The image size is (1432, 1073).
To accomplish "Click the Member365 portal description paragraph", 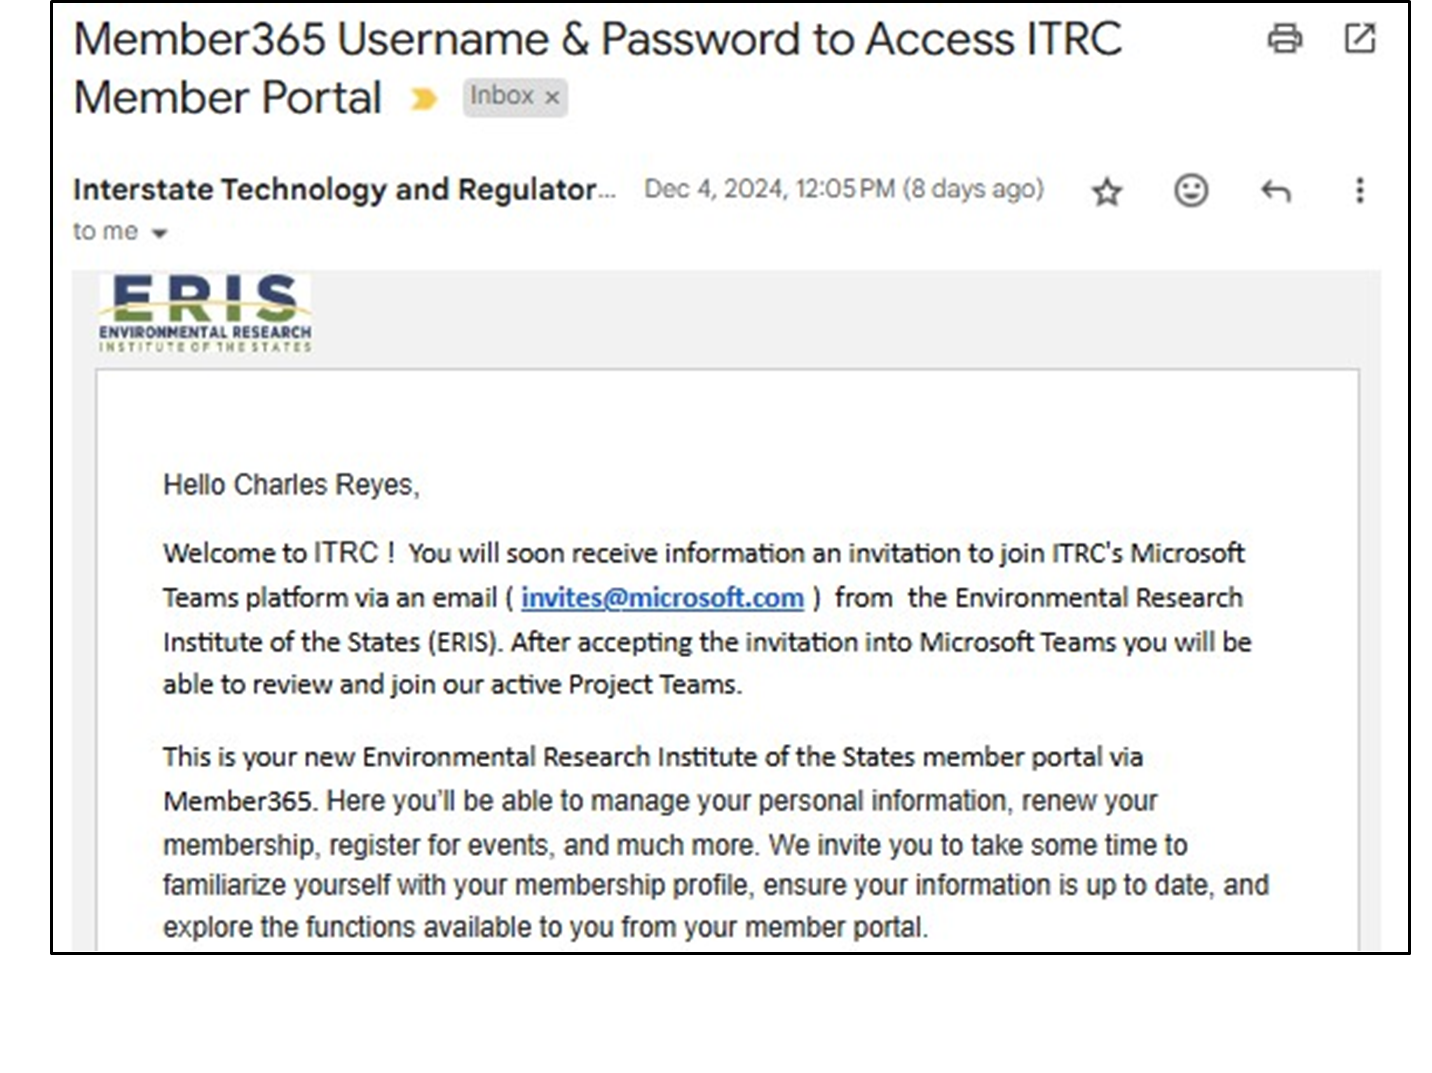I will point(716,842).
